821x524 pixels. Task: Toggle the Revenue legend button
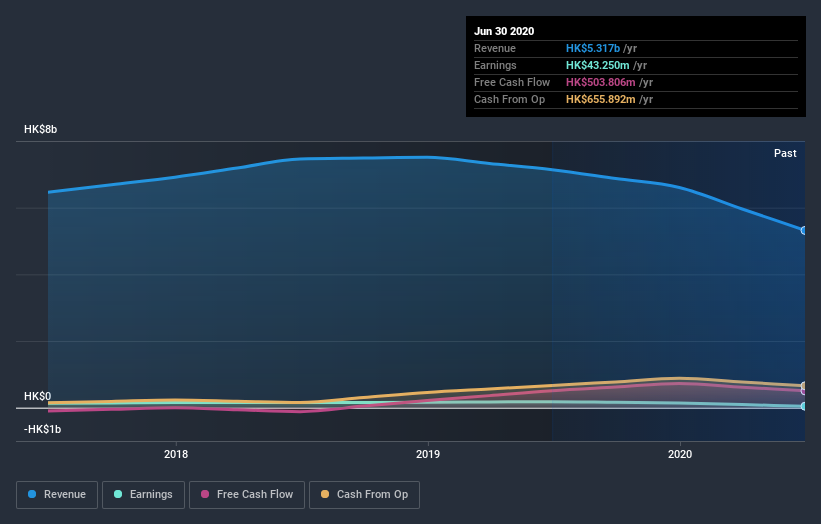pyautogui.click(x=57, y=495)
